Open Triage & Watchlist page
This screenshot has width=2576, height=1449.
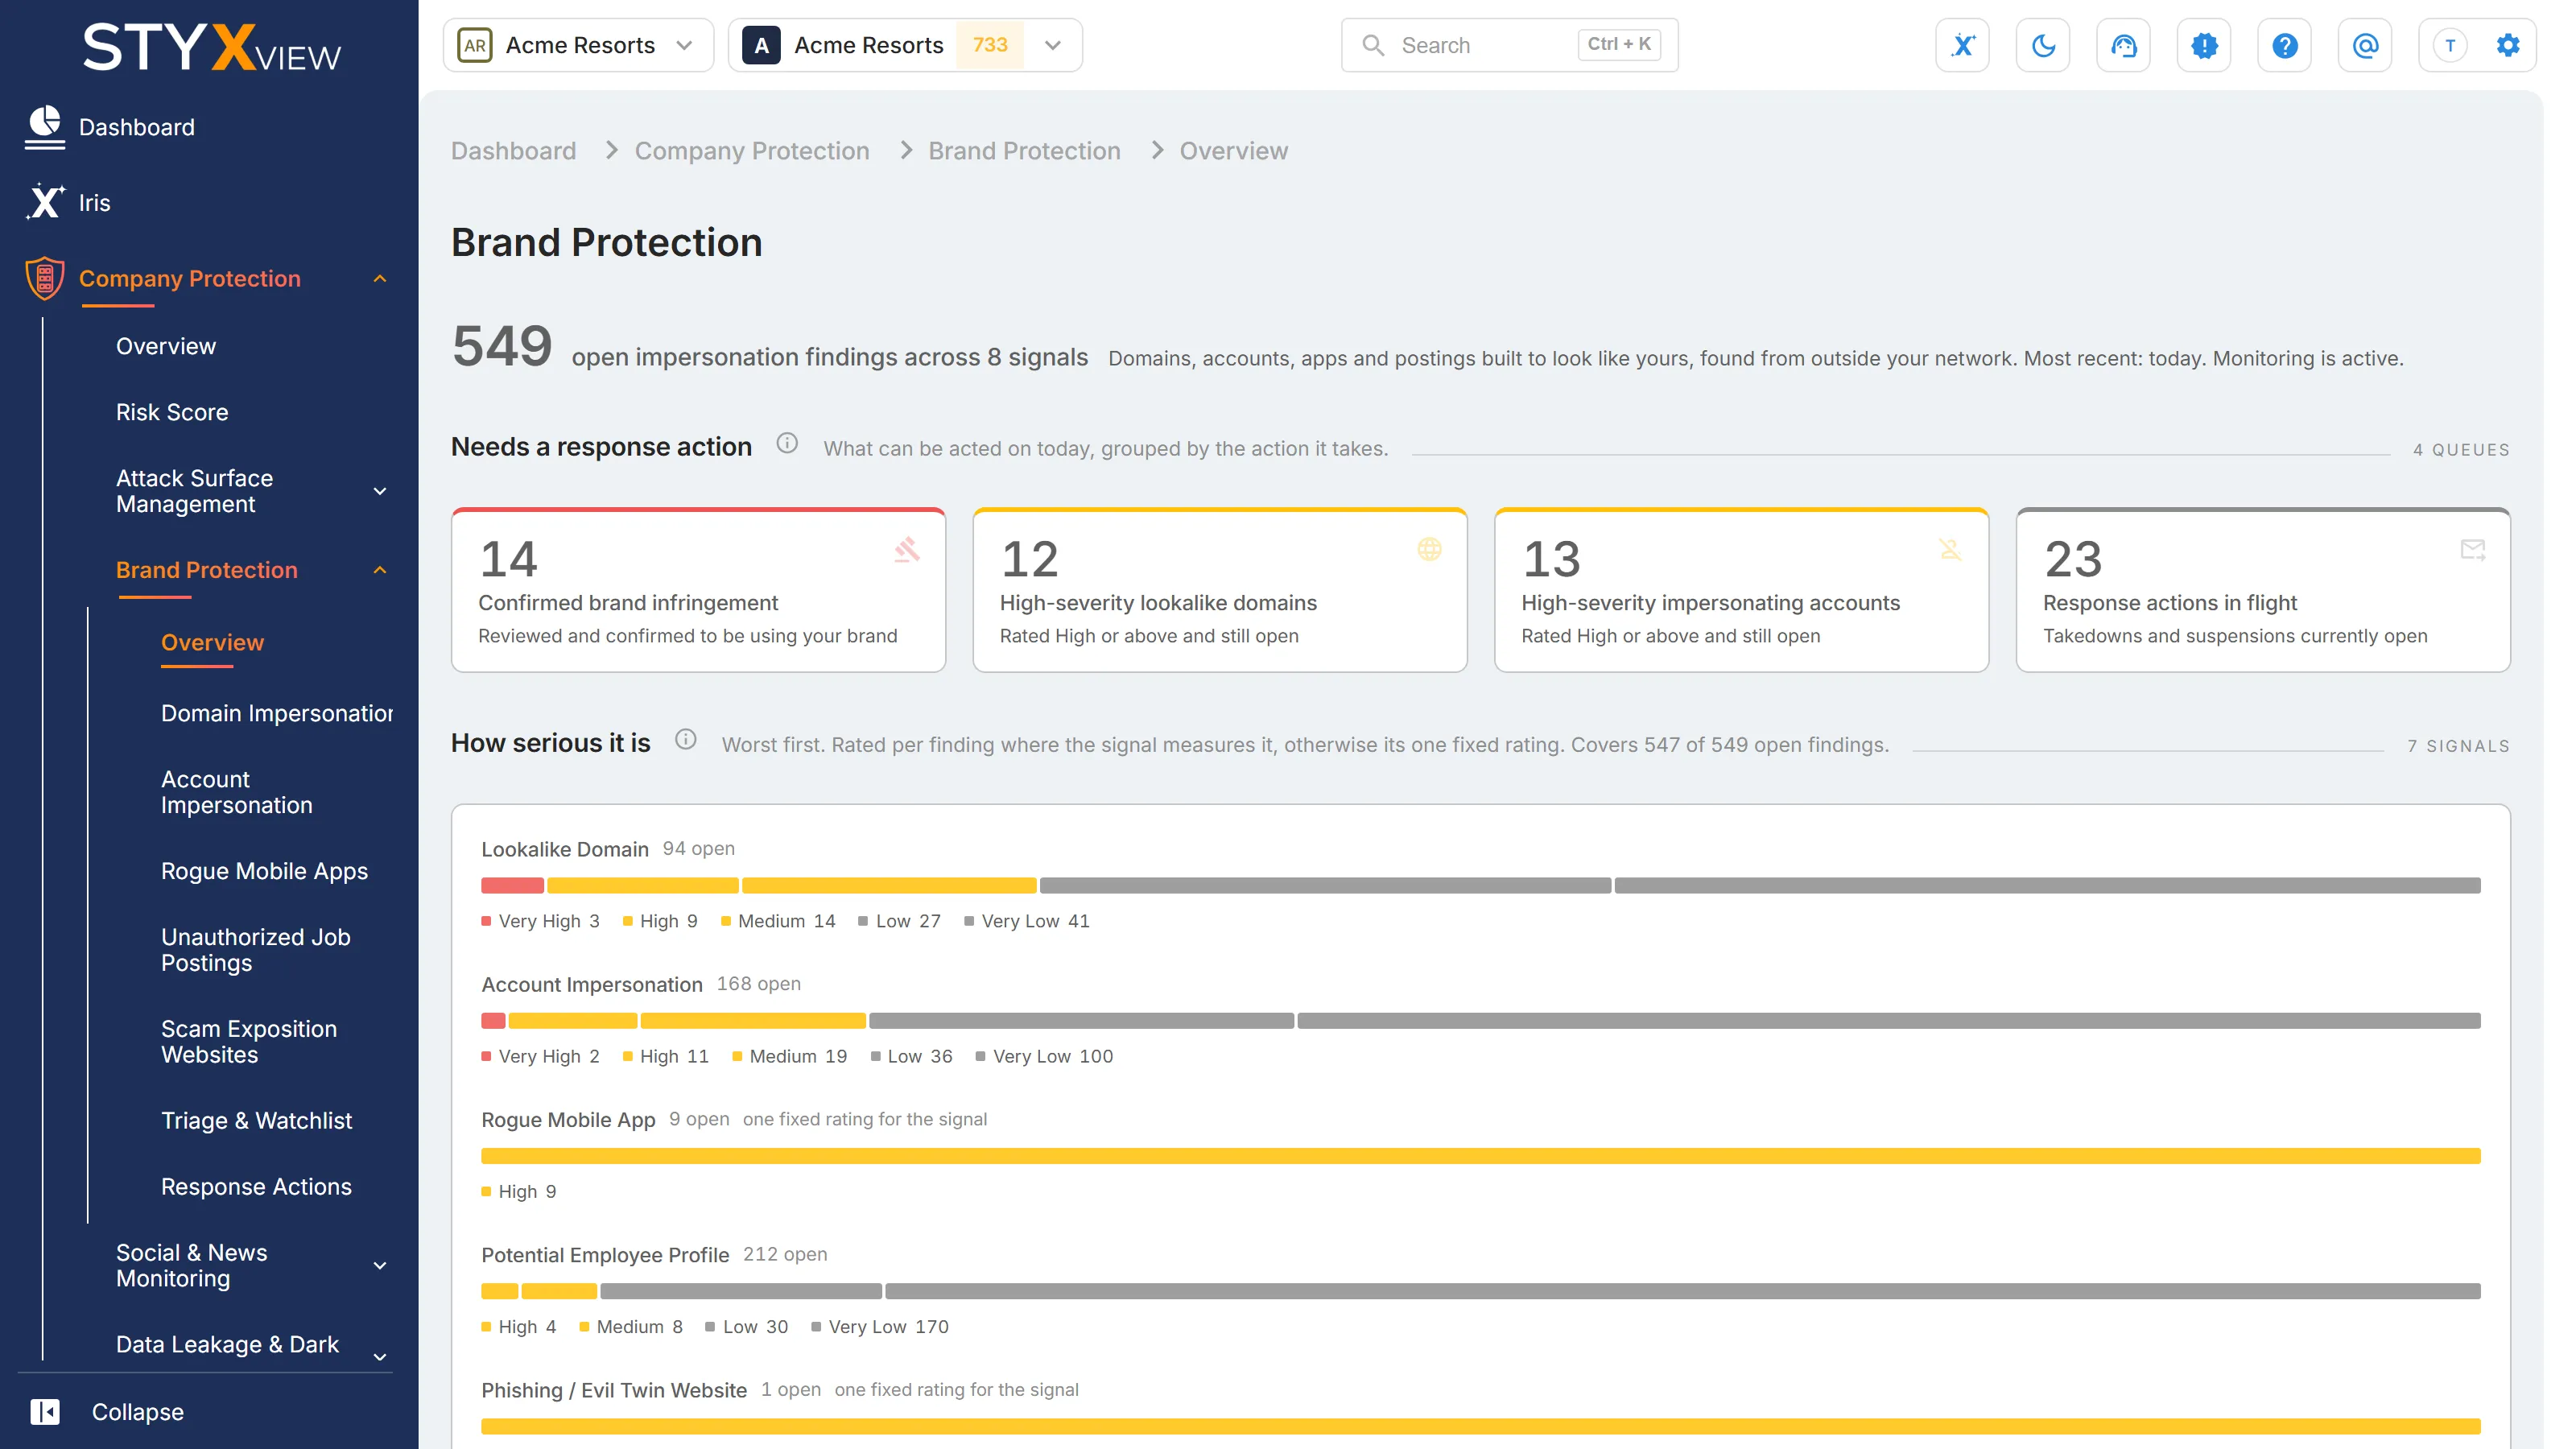256,1120
